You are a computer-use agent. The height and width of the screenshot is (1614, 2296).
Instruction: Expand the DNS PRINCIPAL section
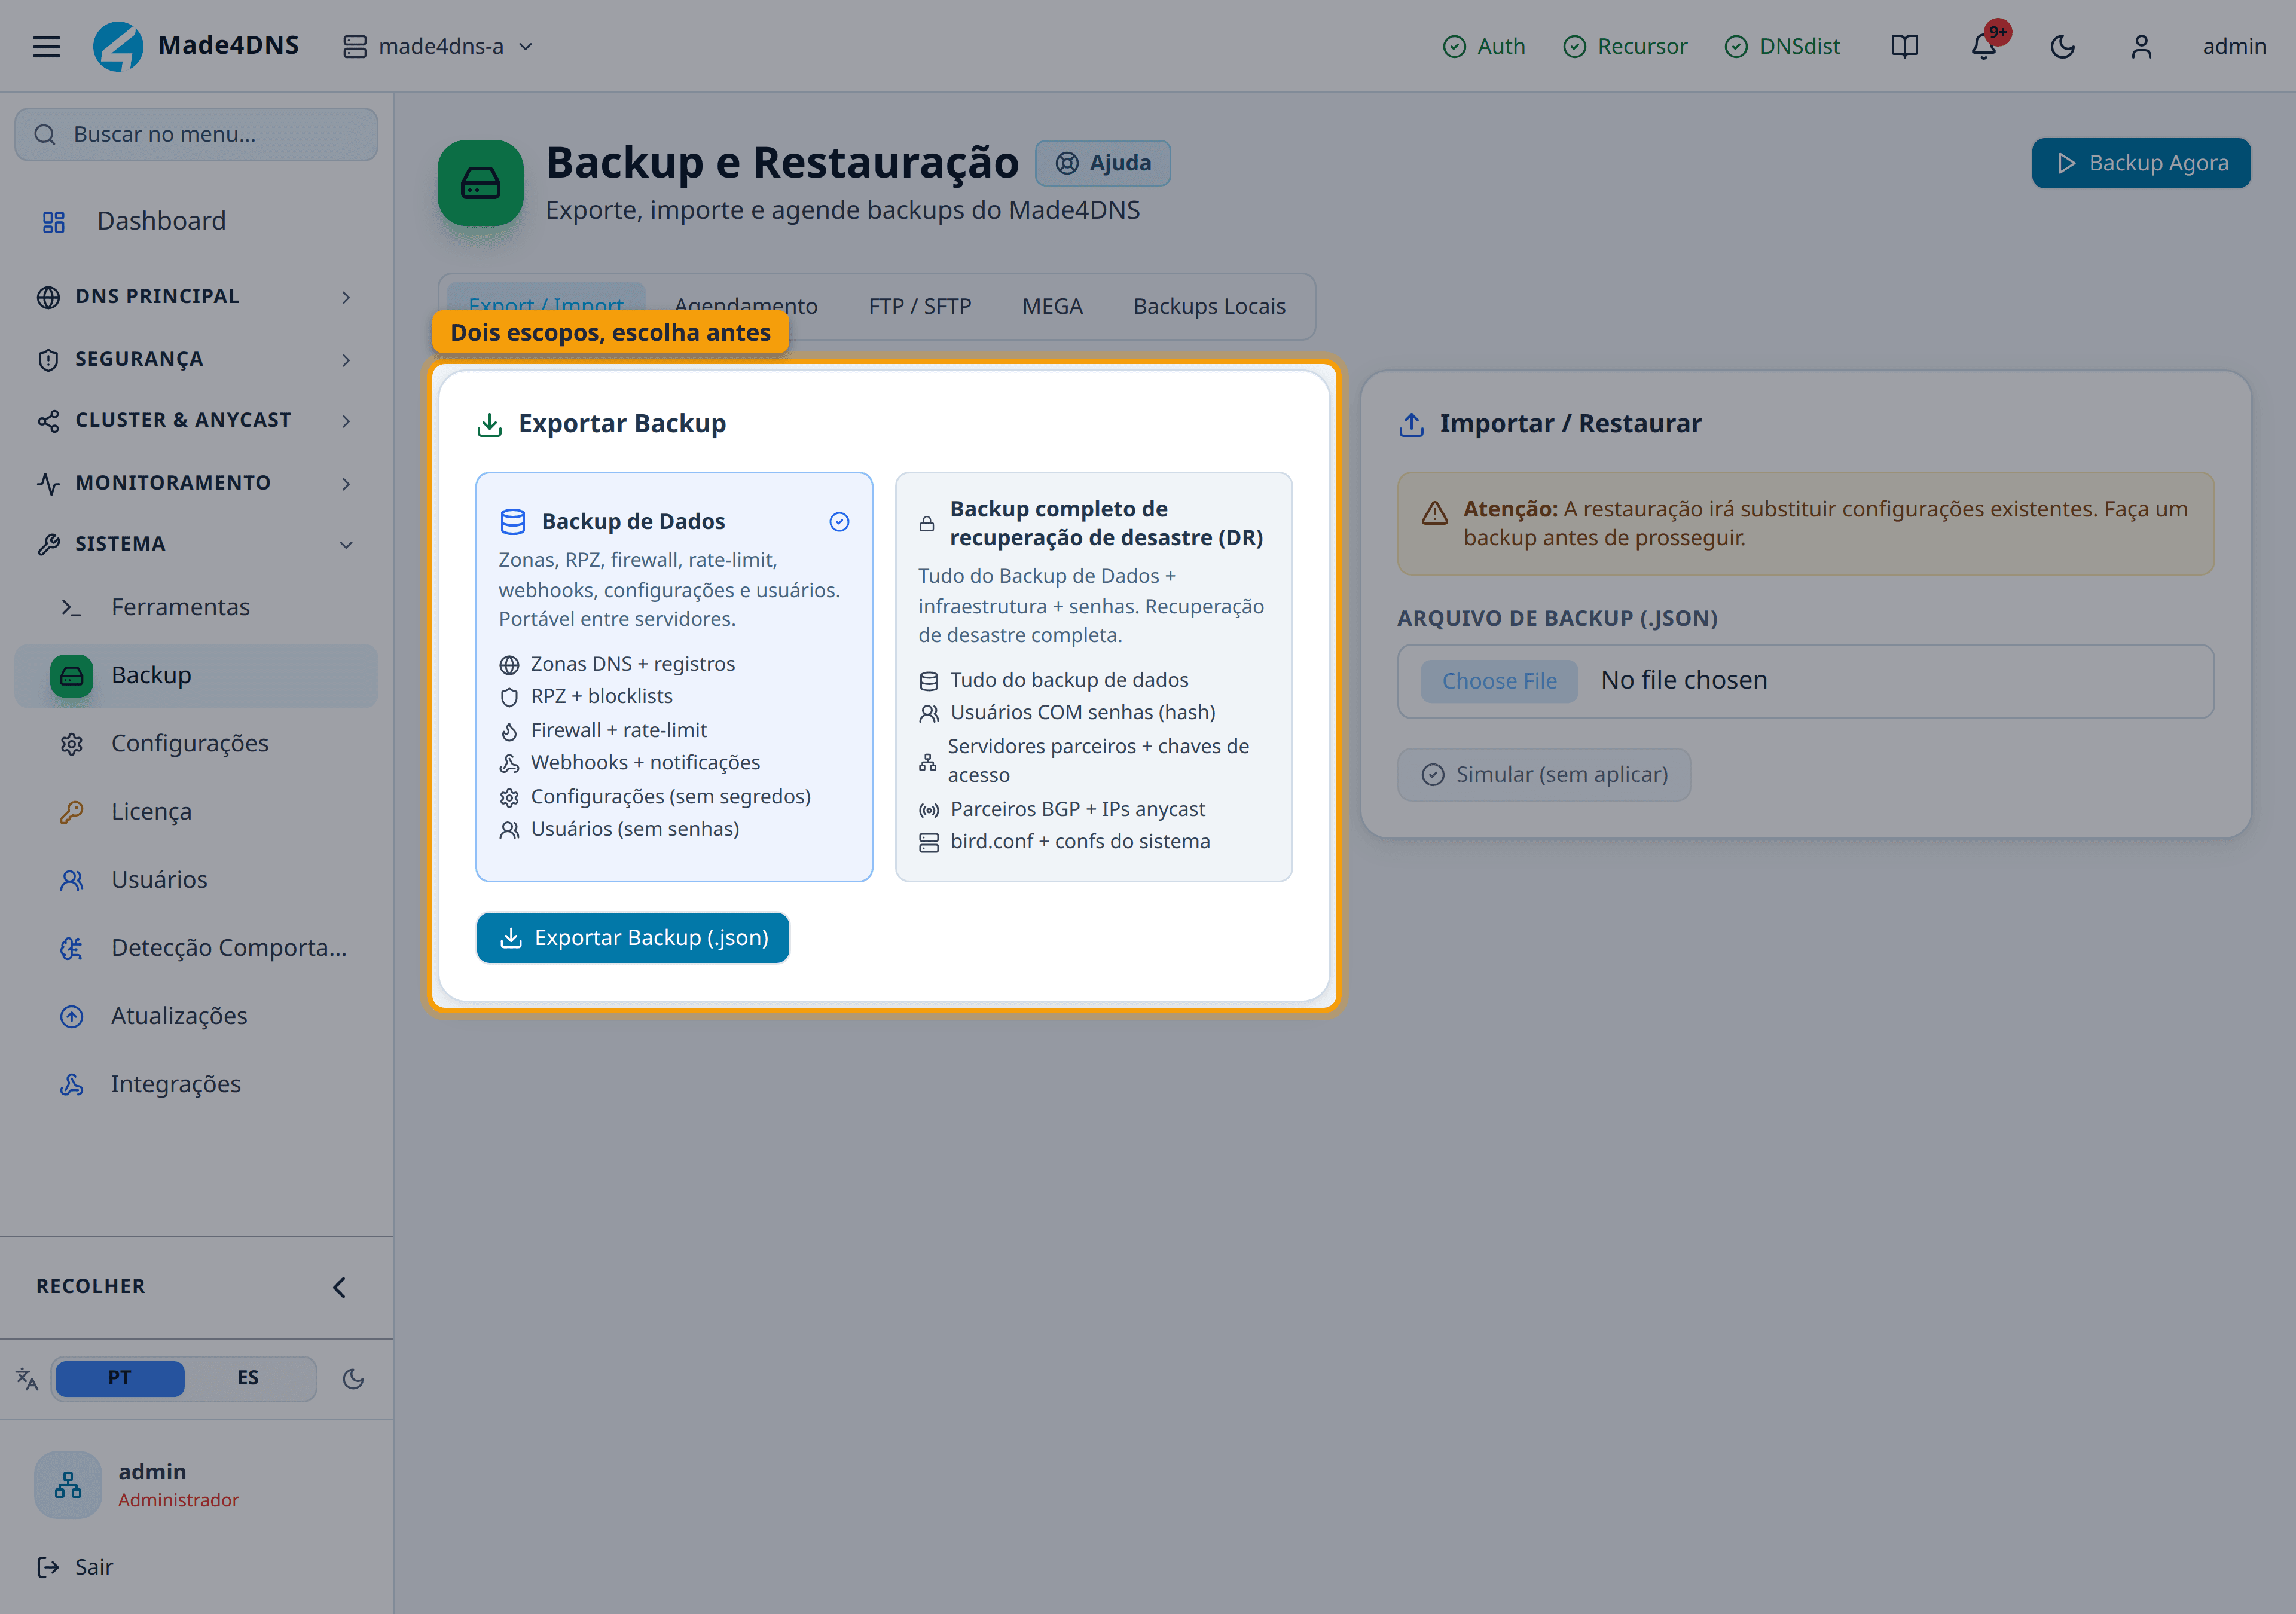tap(196, 297)
